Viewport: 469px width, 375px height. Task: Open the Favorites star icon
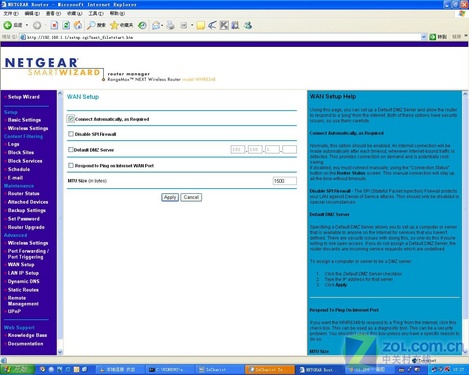click(x=114, y=25)
